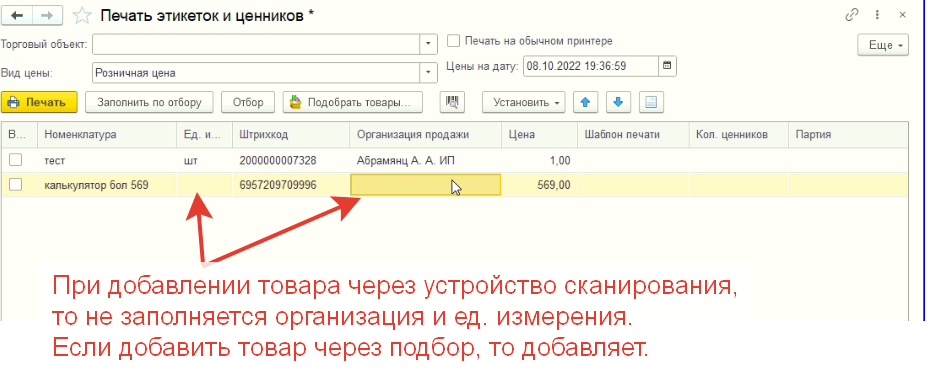Screen dimensions: 933x379
Task: Open the Еще menu
Action: tap(883, 45)
